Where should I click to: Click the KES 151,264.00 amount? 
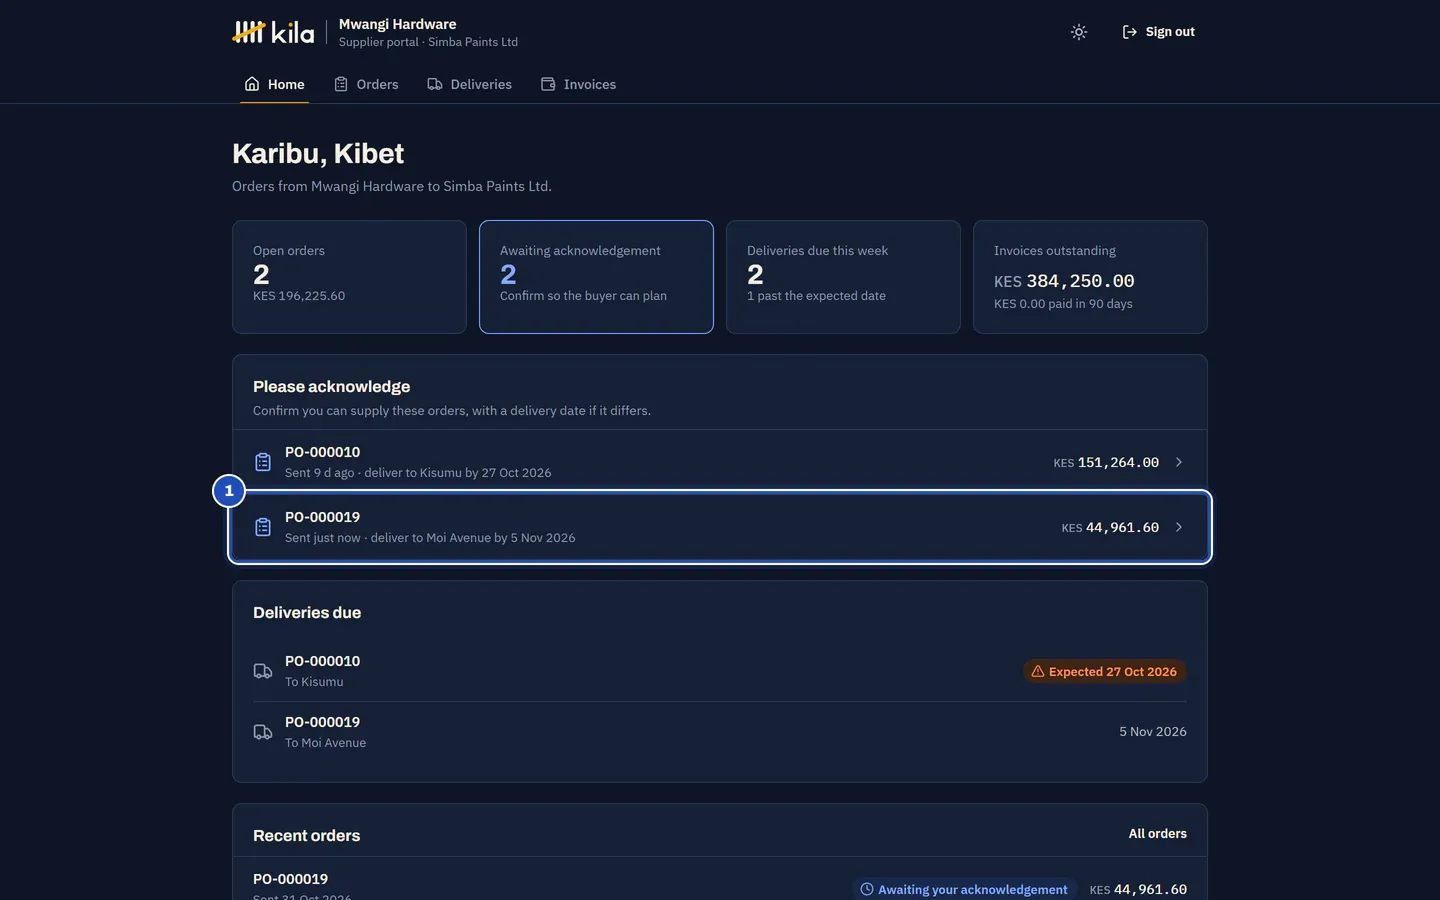pyautogui.click(x=1106, y=462)
